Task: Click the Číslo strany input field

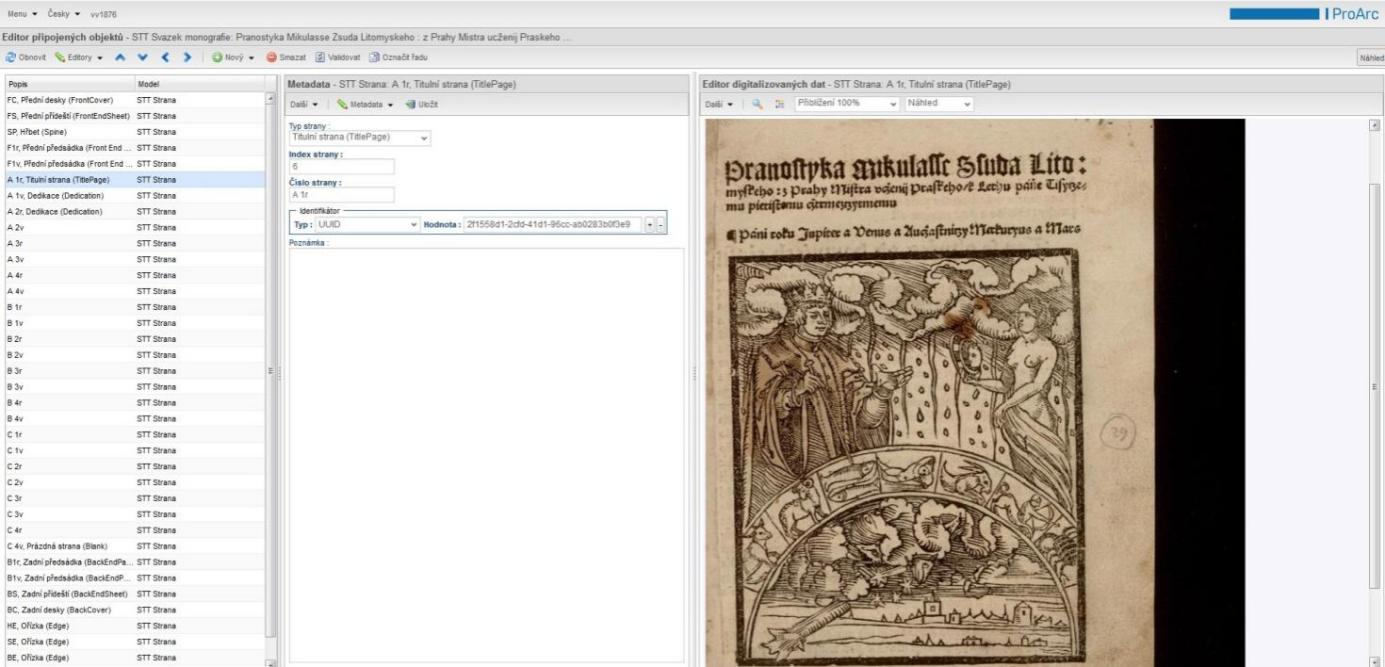Action: pyautogui.click(x=342, y=195)
